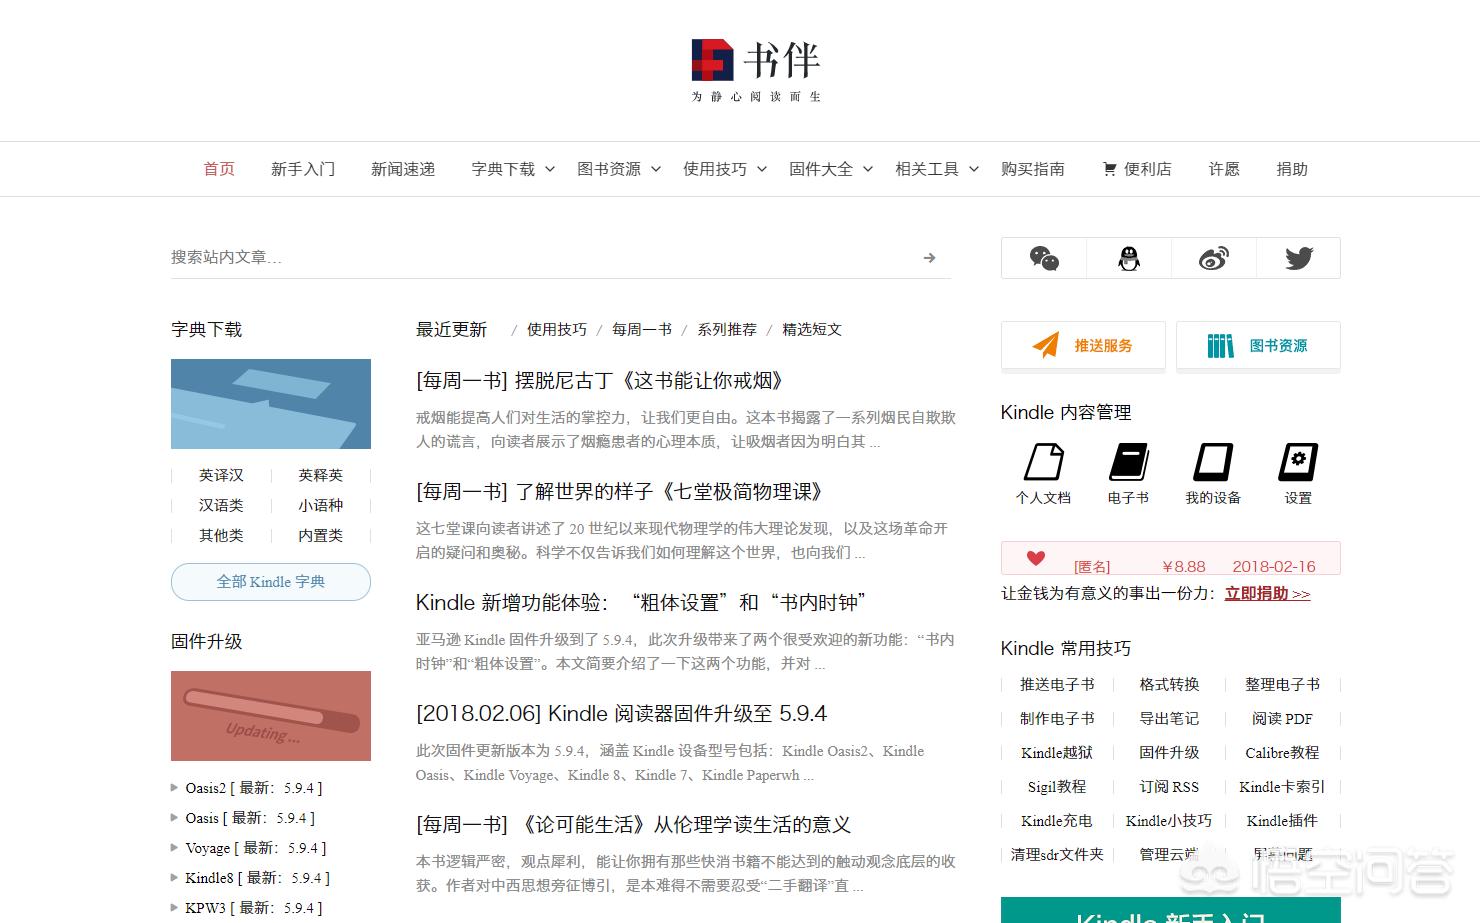1480x923 pixels.
Task: Expand the Kindle8 firmware item
Action: [x=250, y=878]
